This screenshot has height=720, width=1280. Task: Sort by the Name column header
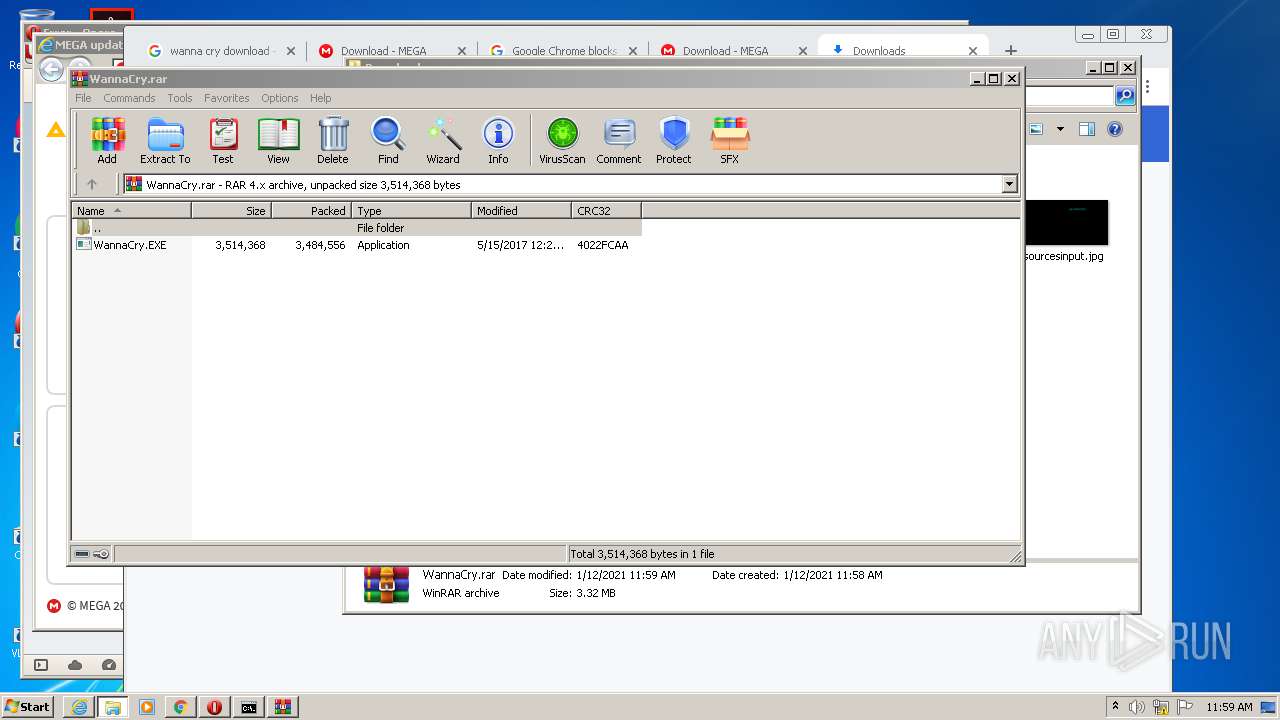point(131,211)
